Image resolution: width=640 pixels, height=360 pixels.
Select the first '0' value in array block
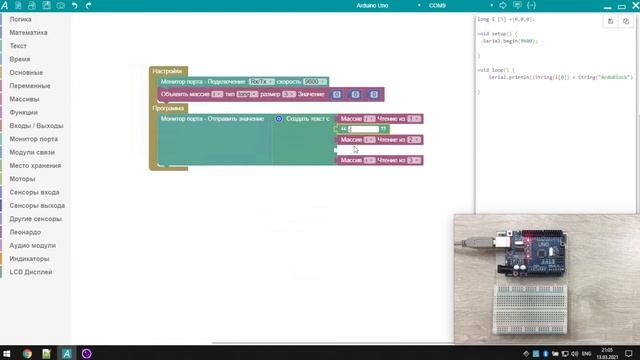pos(337,95)
